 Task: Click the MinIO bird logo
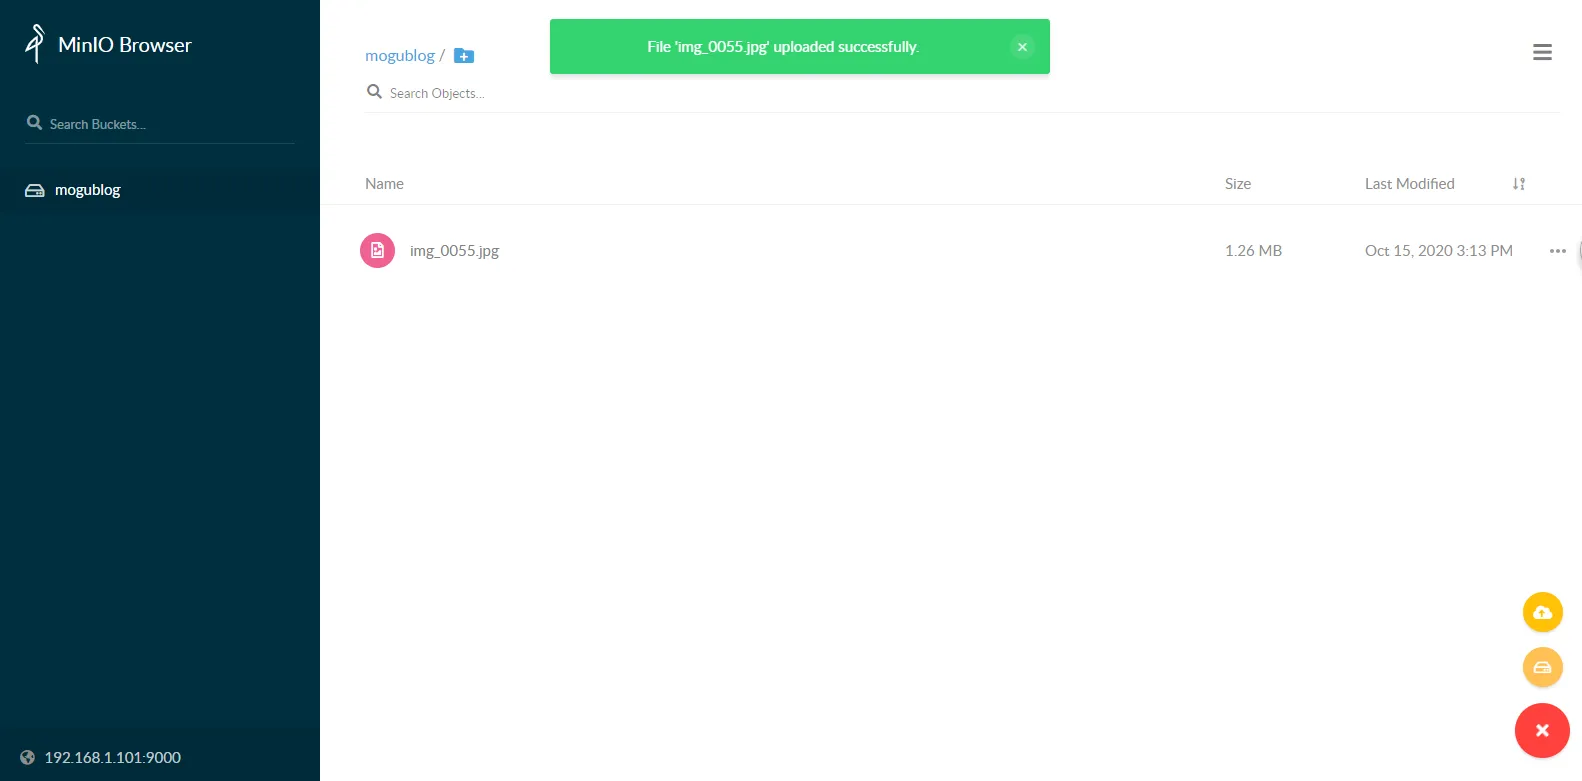coord(35,44)
